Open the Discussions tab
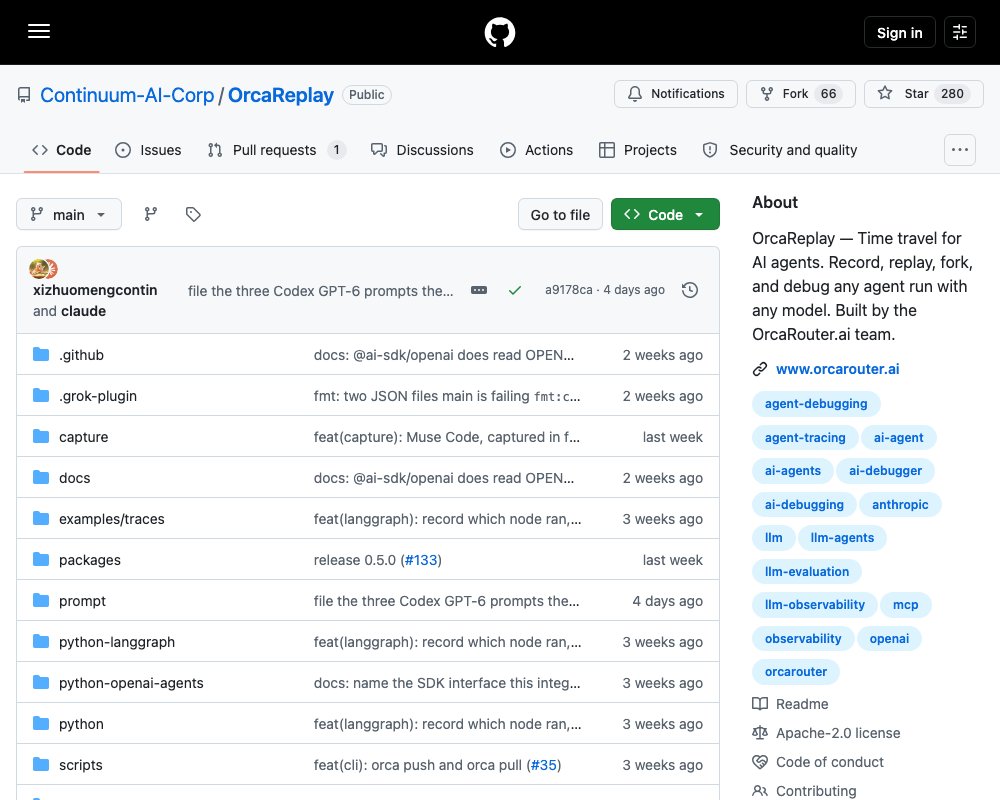 (x=422, y=150)
